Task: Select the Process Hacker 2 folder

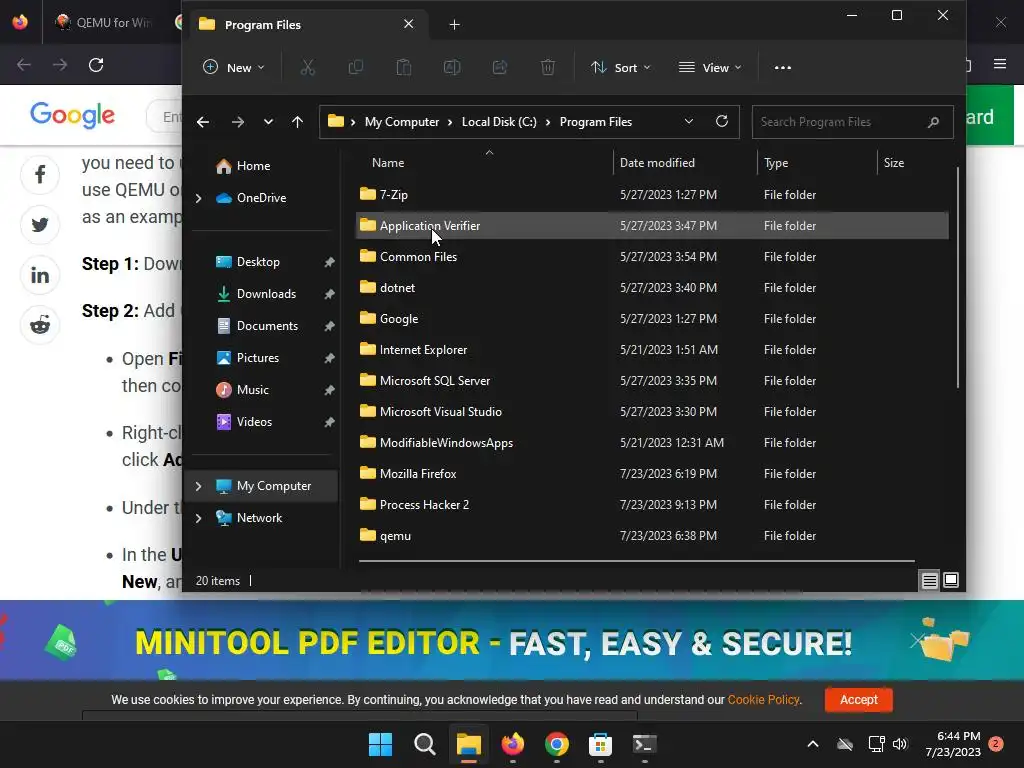Action: tap(652, 505)
